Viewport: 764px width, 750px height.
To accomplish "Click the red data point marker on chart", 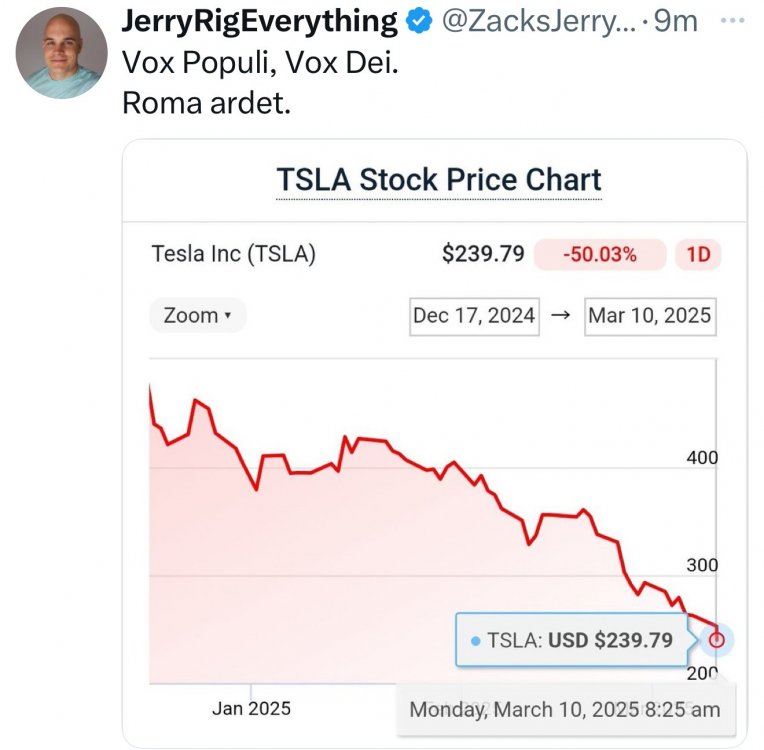I will click(x=716, y=640).
